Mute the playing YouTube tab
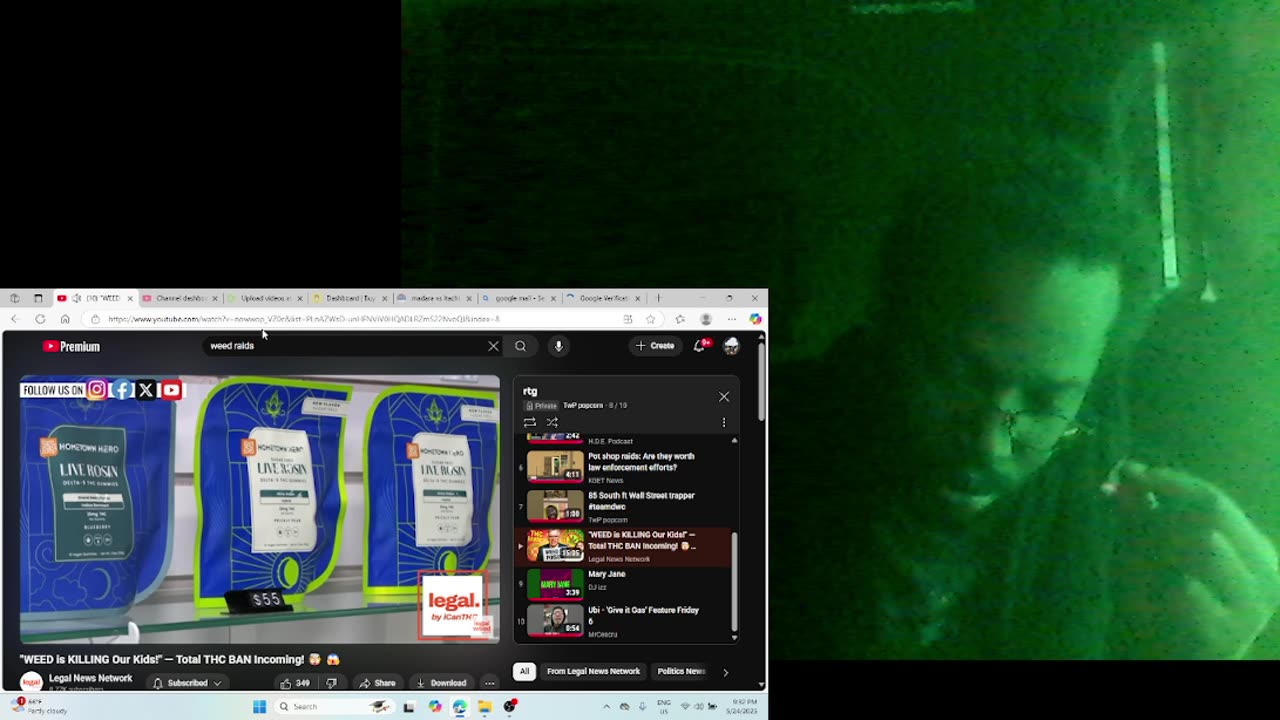This screenshot has height=720, width=1280. click(x=76, y=298)
